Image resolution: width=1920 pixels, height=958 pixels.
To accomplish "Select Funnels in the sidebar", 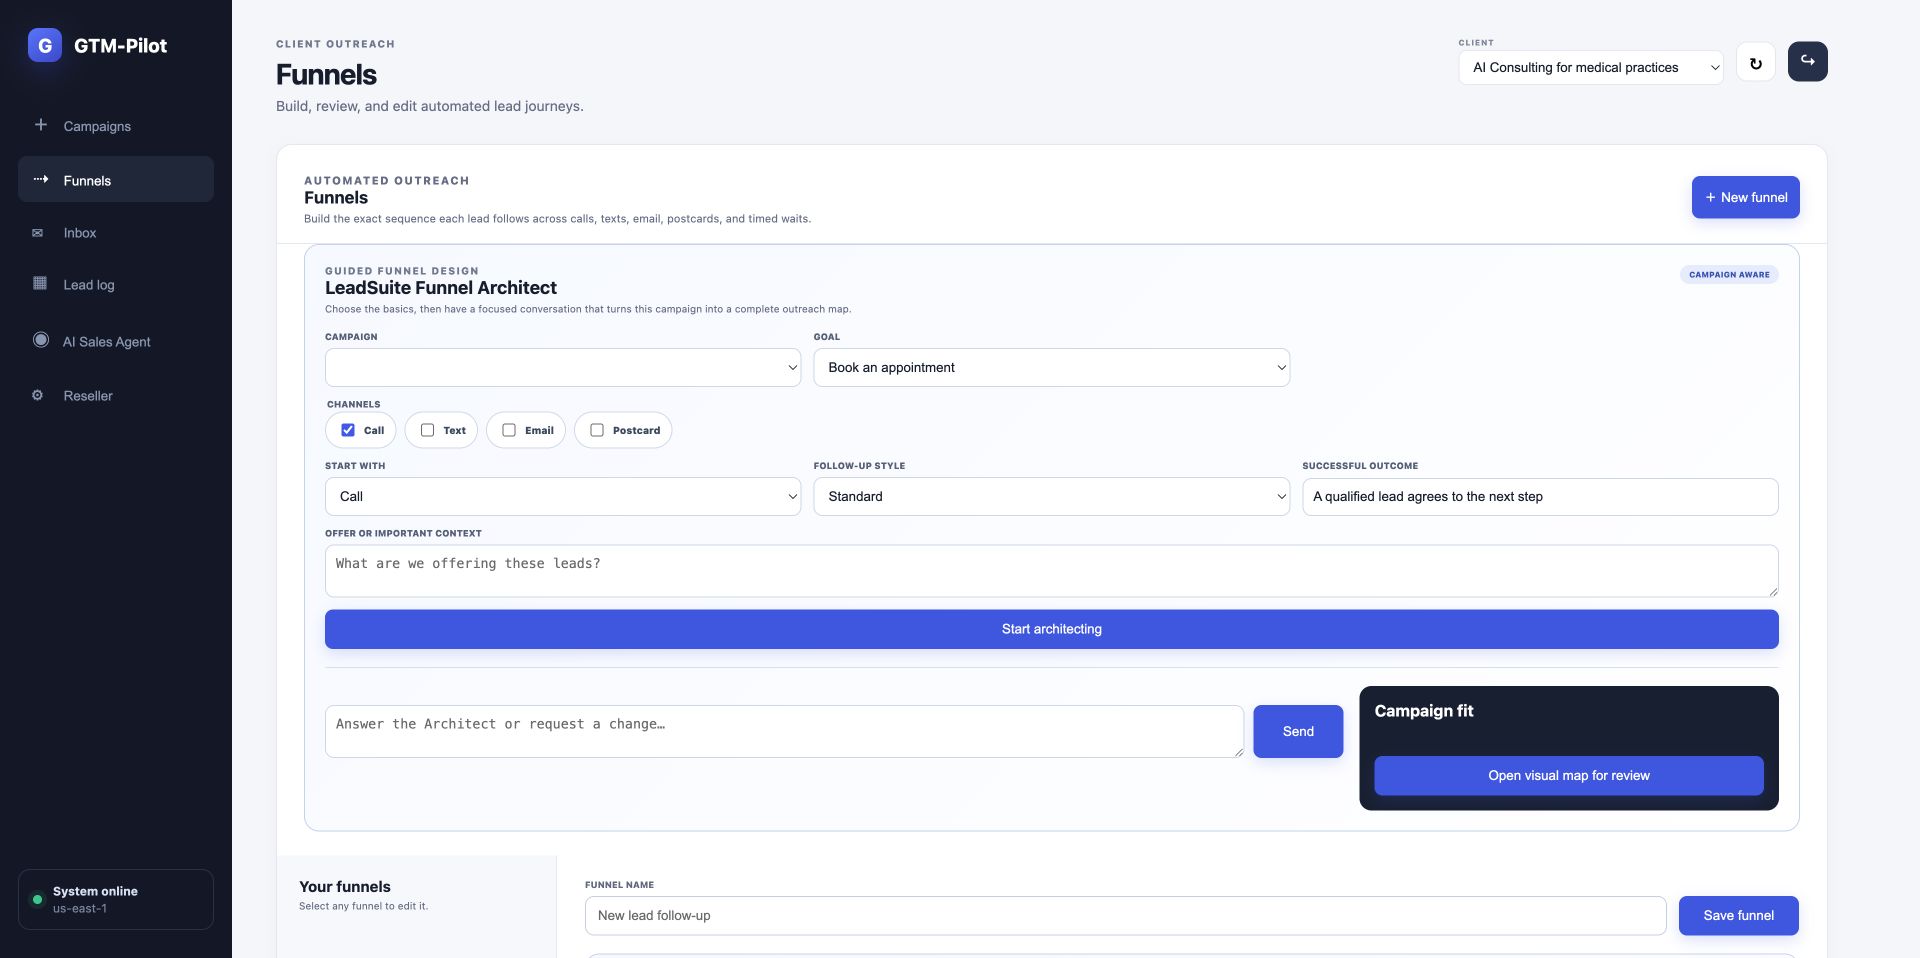I will tap(116, 180).
